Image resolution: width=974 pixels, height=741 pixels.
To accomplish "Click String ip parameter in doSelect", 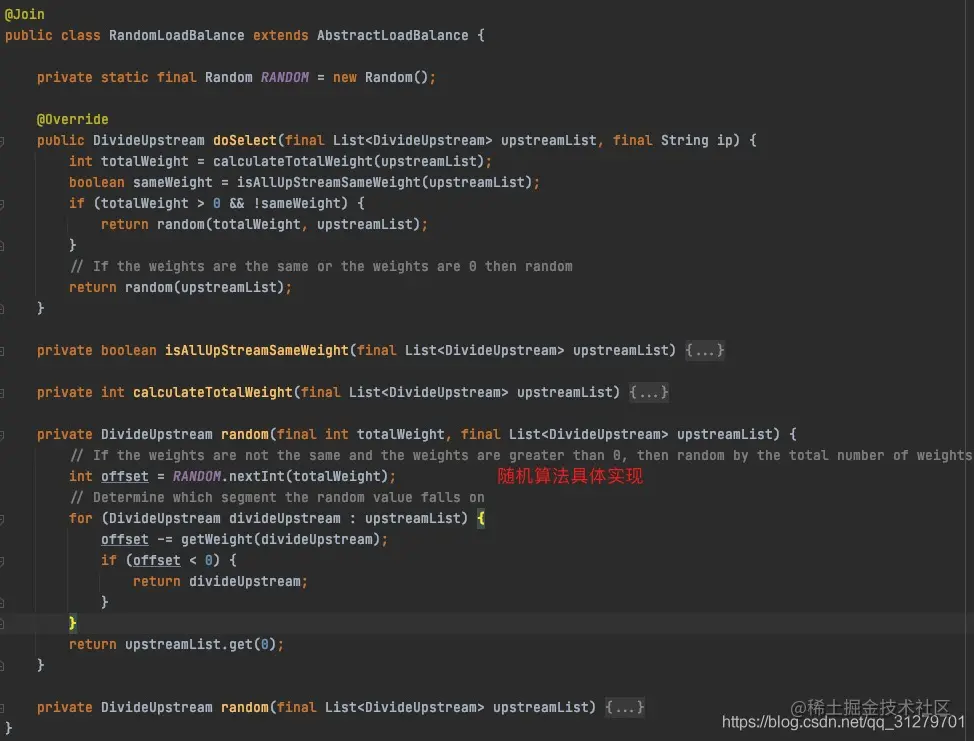I will point(697,140).
